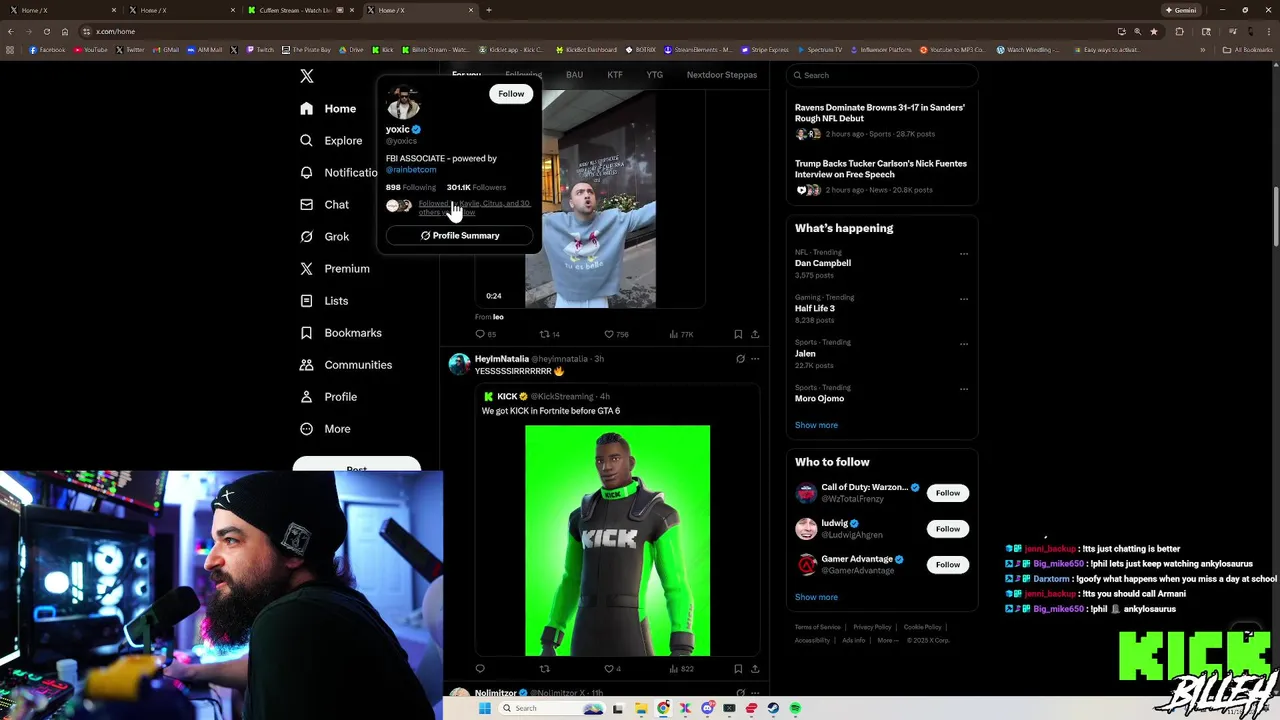Repost the video post with 14 reposts
This screenshot has height=720, width=1280.
coord(550,334)
